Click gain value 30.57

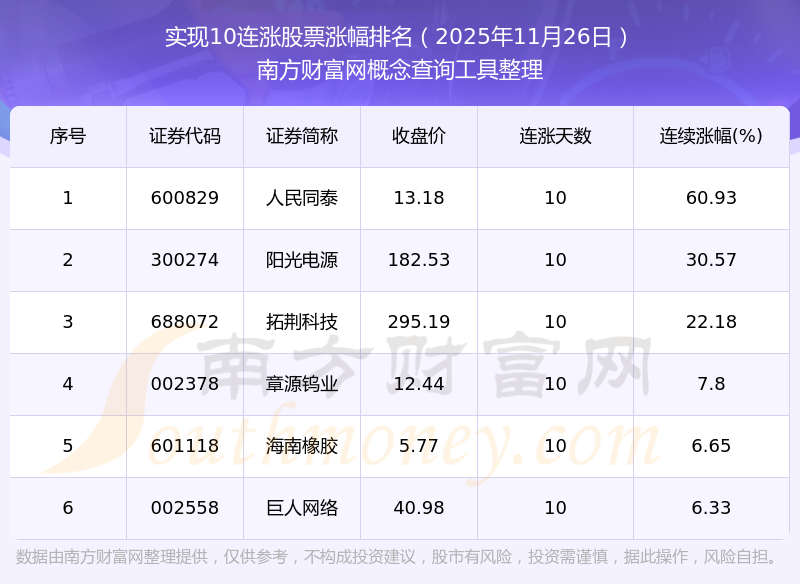pos(711,260)
